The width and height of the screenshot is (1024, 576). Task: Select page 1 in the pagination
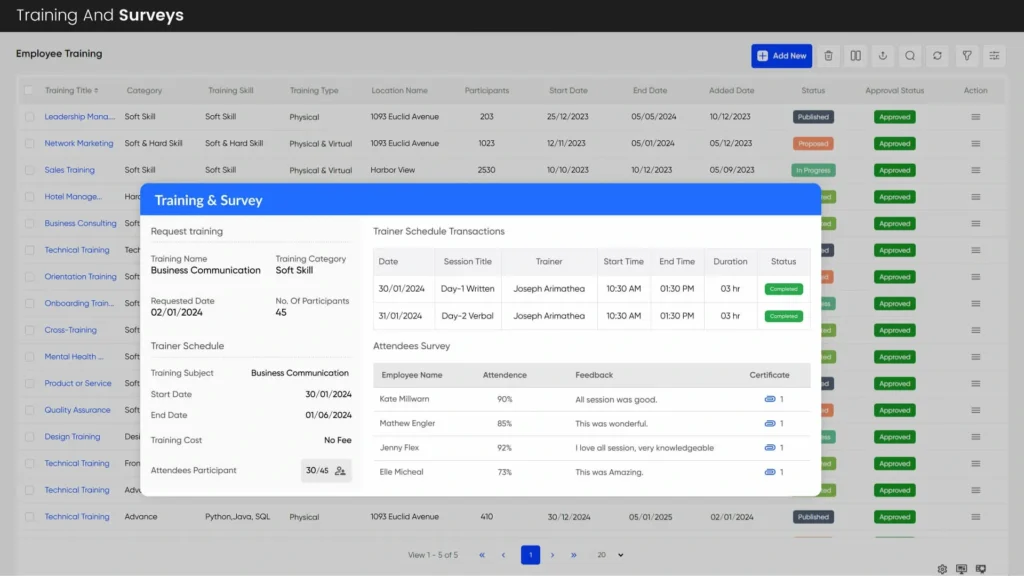530,555
